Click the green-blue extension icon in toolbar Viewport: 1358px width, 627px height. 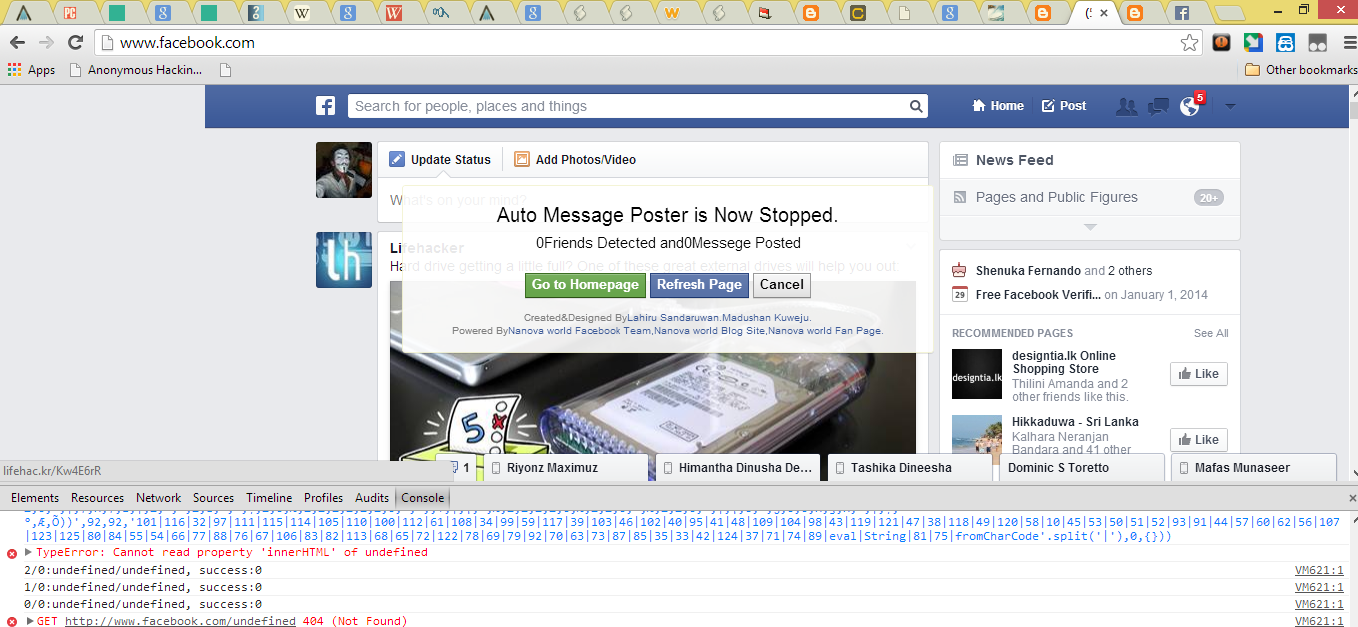pos(1253,42)
